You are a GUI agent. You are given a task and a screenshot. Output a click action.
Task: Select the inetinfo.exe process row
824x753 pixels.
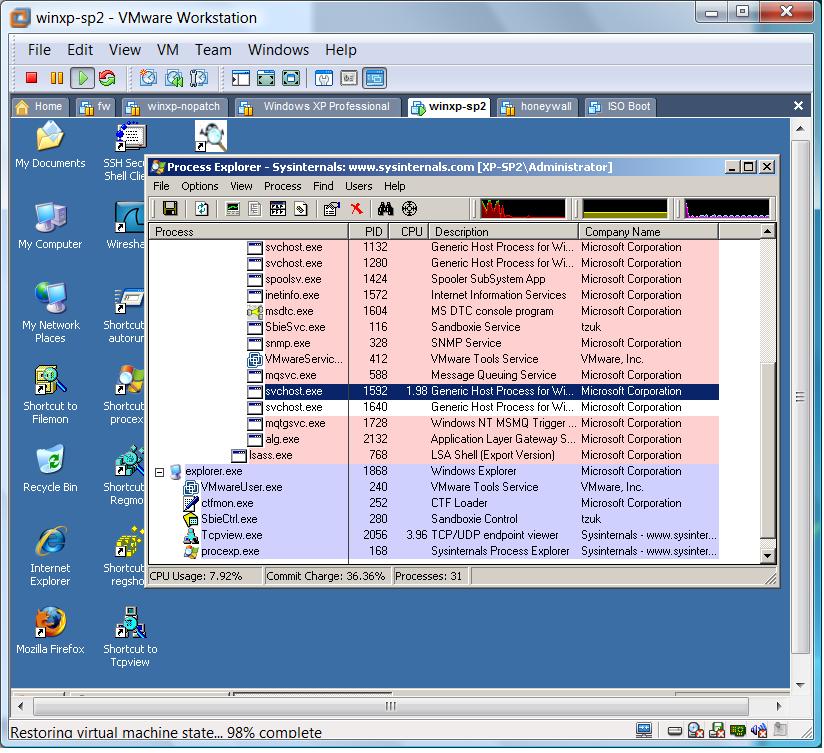pyautogui.click(x=434, y=295)
